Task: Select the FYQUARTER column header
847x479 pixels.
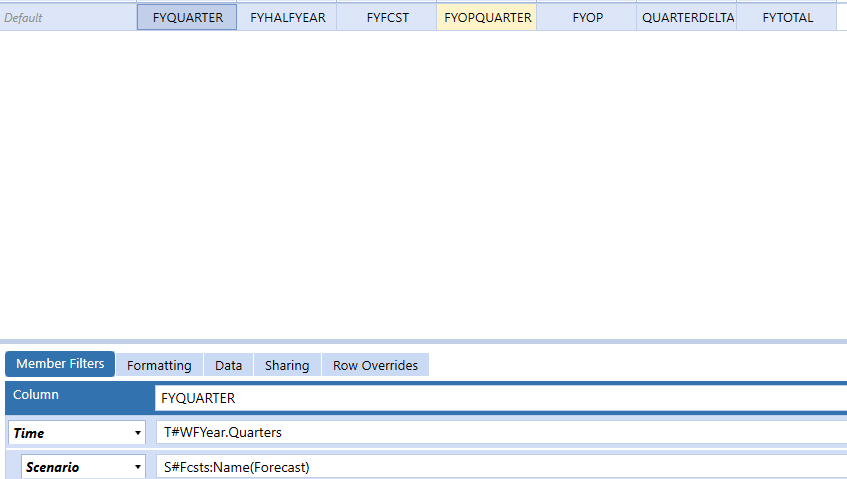Action: tap(187, 18)
